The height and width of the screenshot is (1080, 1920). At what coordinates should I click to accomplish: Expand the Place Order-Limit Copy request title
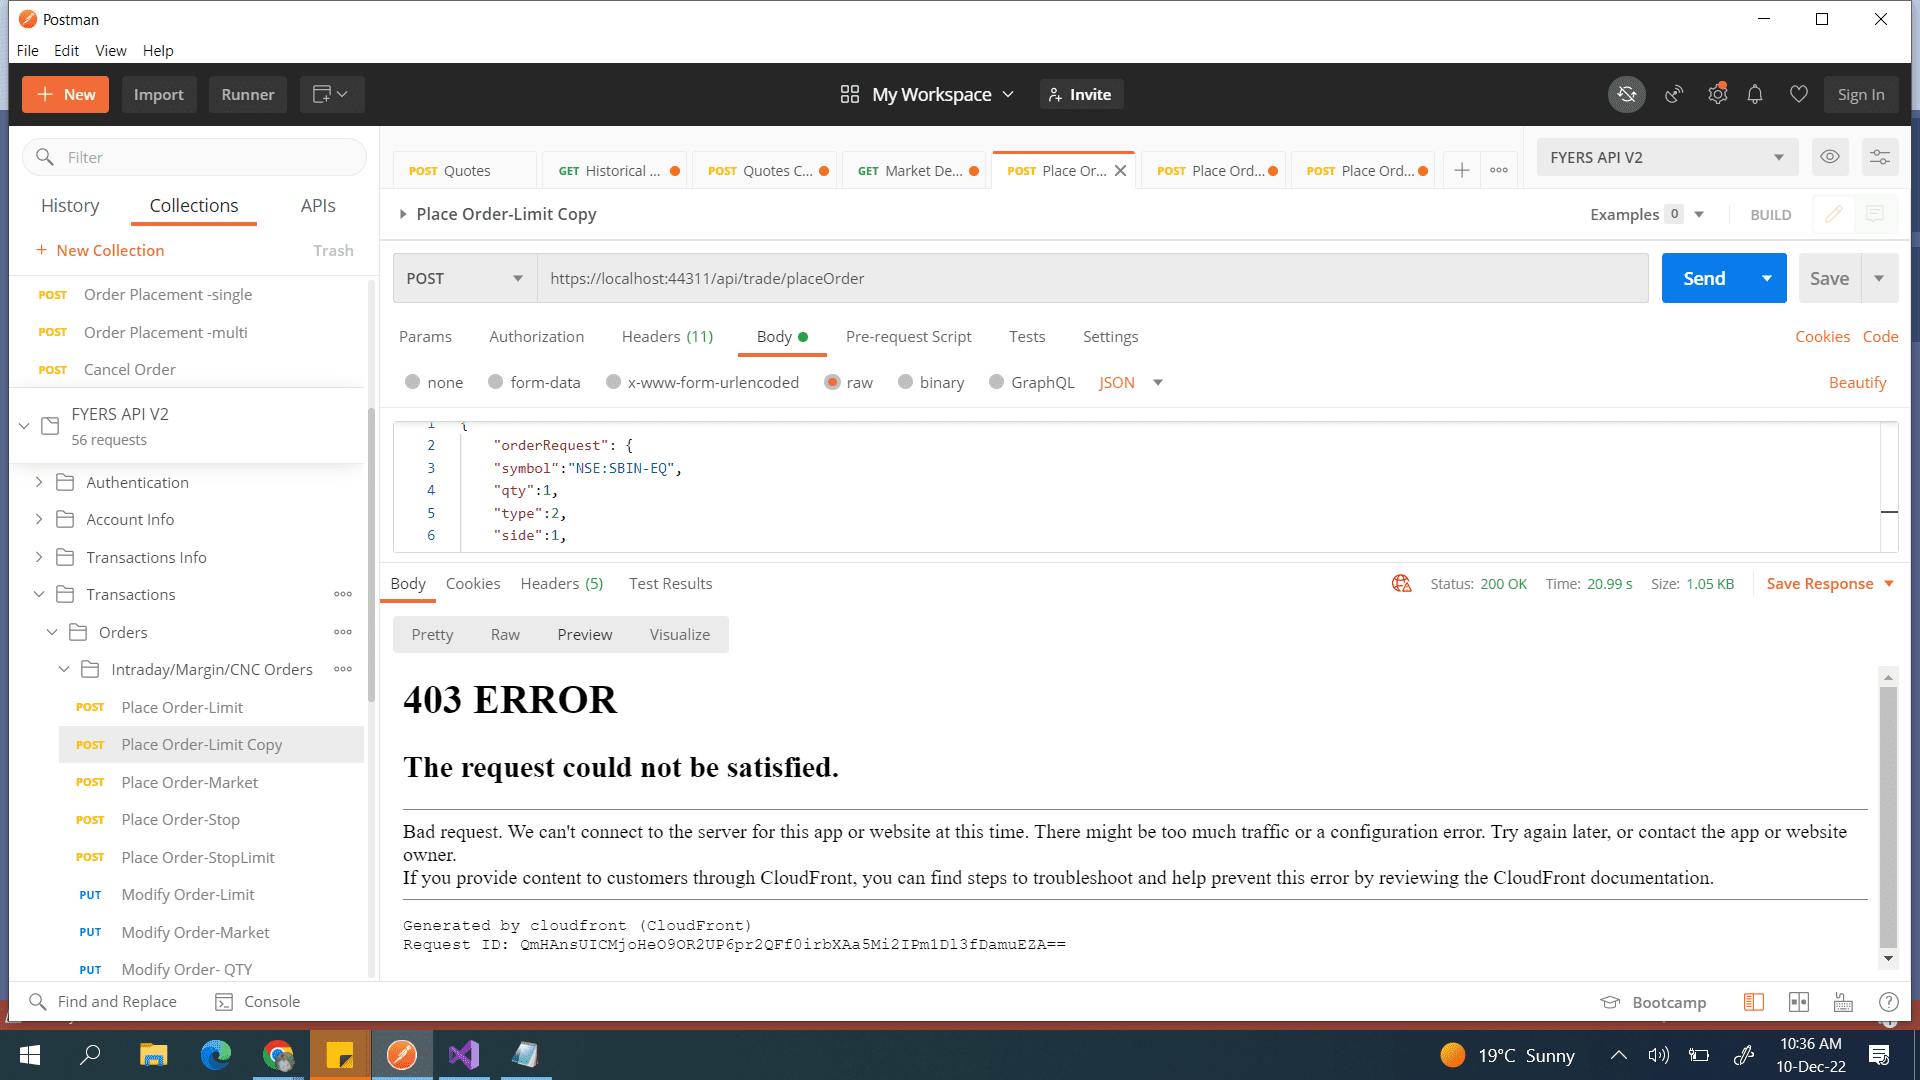coord(403,214)
